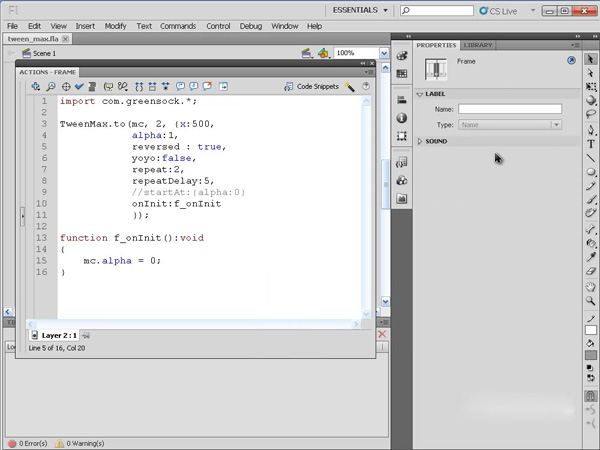Image resolution: width=600 pixels, height=450 pixels.
Task: Toggle the Script Assist wand button
Action: point(349,87)
